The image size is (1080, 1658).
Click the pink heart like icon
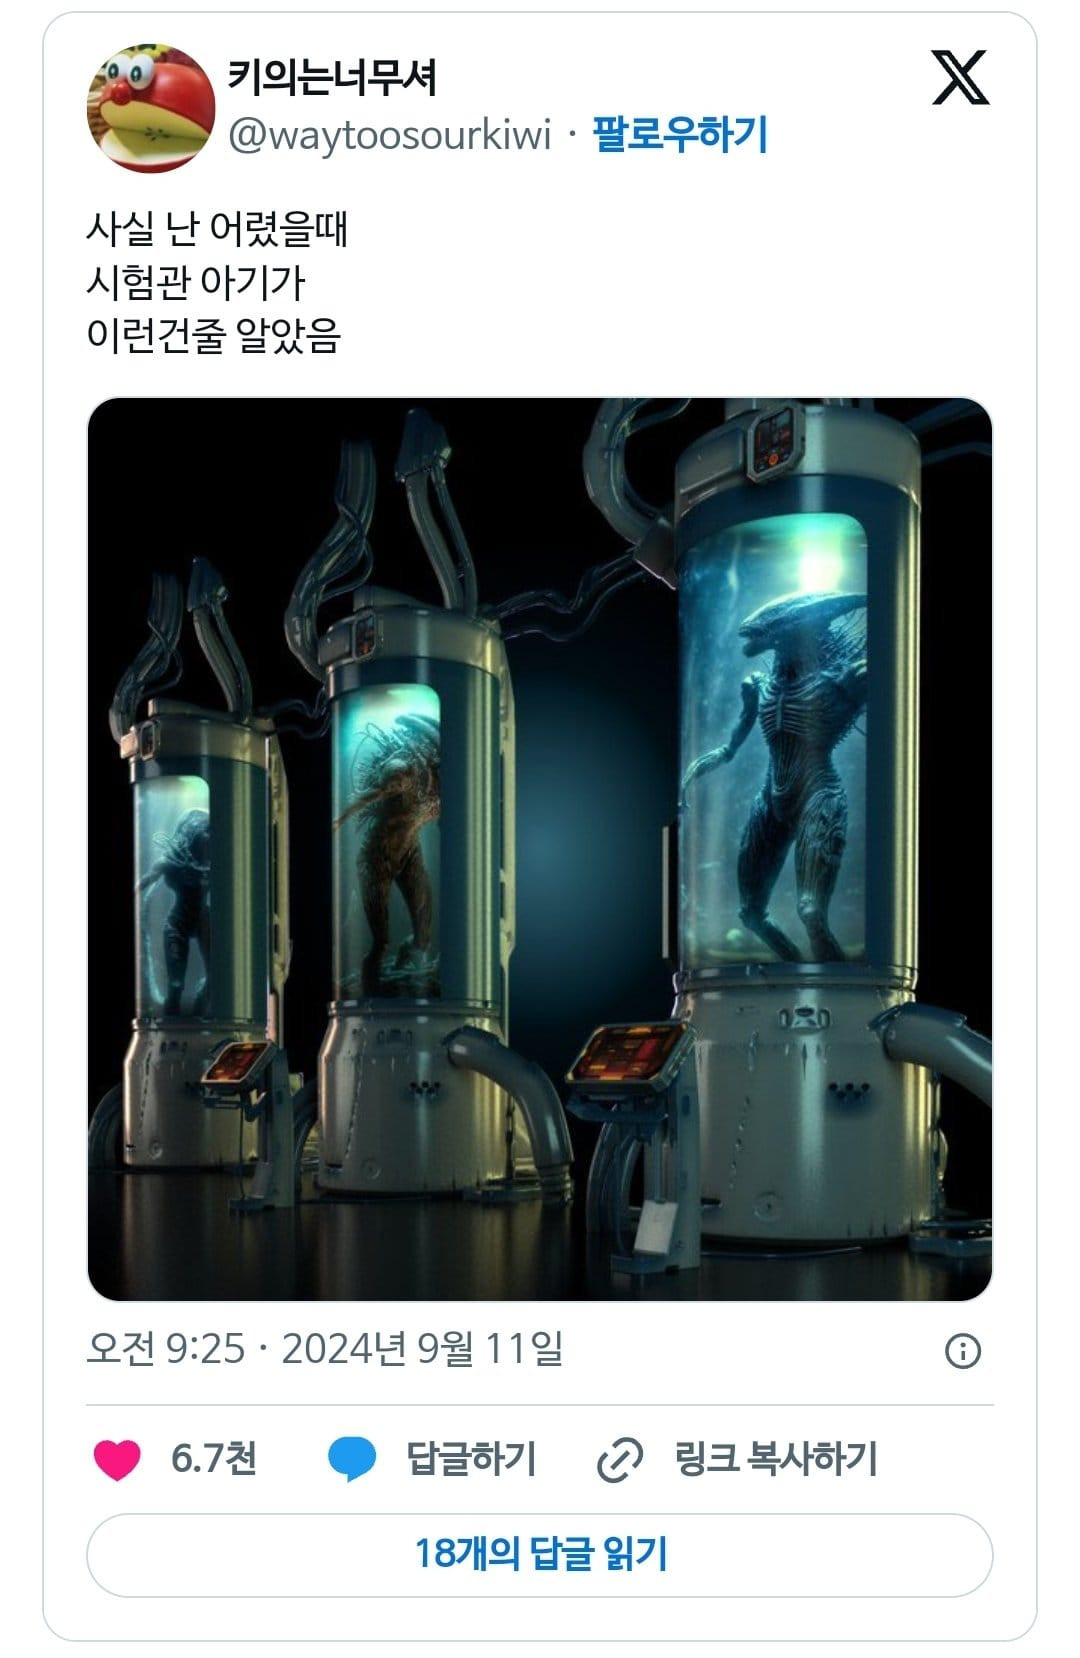coord(117,1459)
